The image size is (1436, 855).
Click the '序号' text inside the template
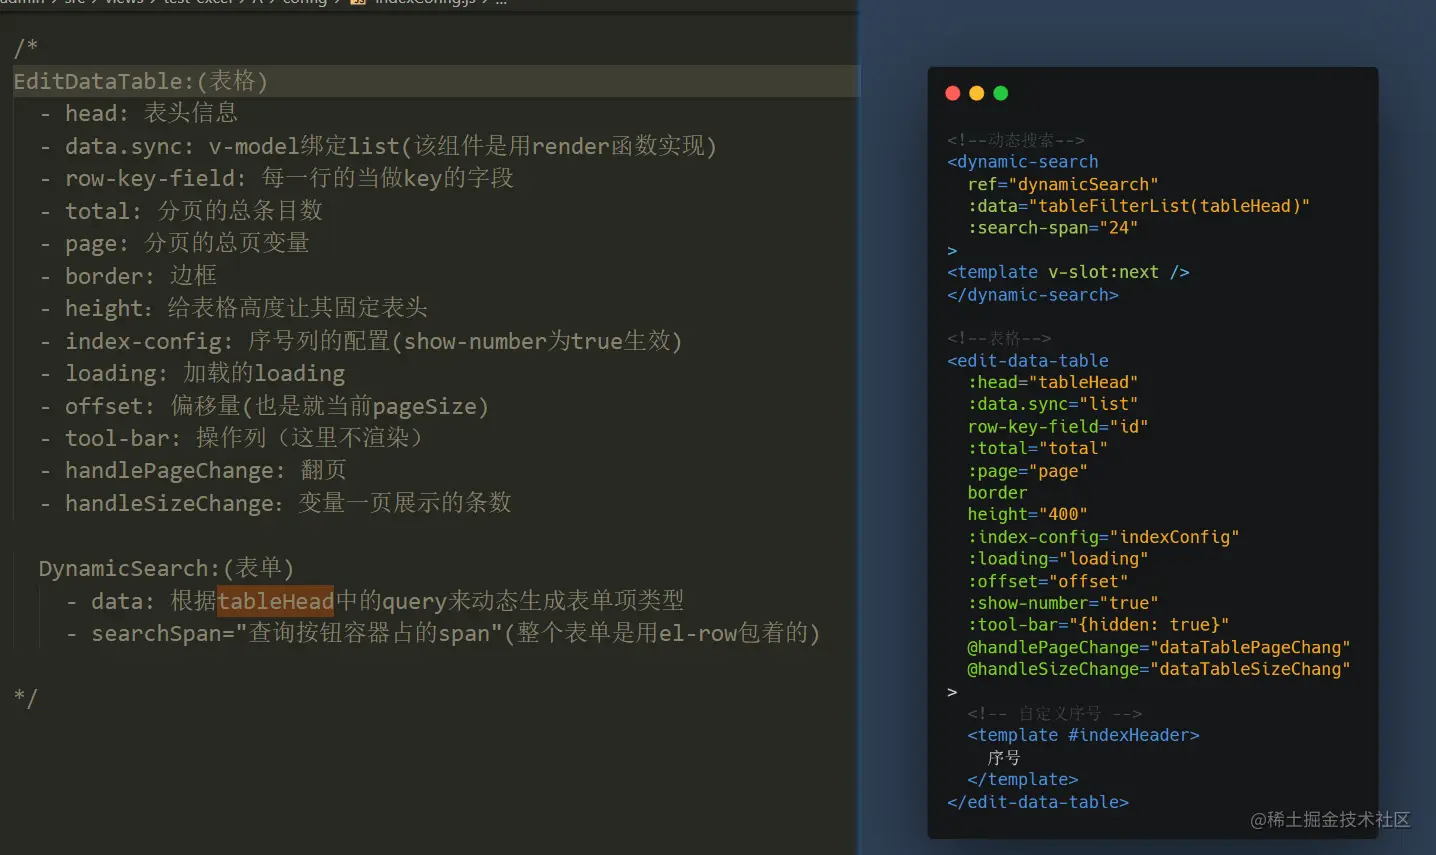click(1004, 758)
